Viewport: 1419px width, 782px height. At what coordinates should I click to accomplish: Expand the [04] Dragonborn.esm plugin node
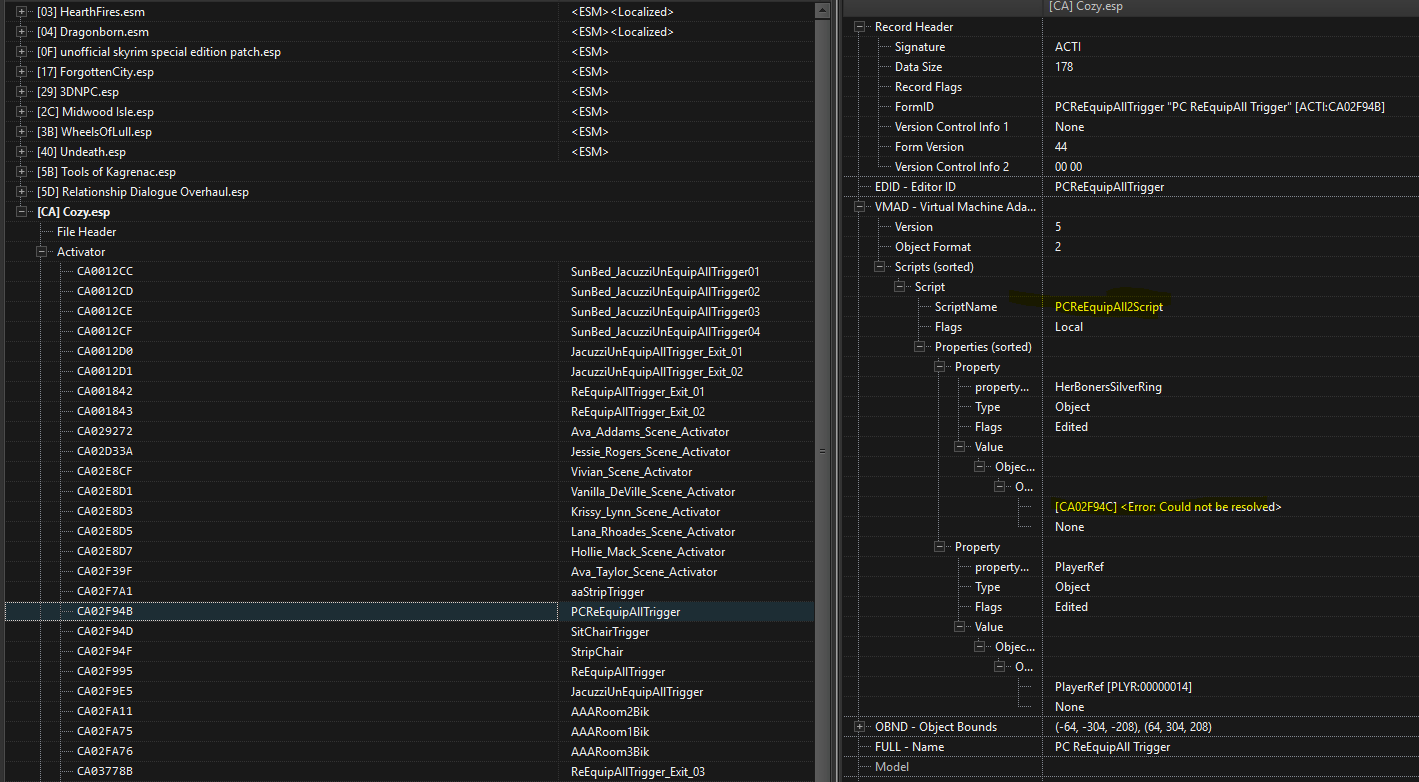coord(22,32)
